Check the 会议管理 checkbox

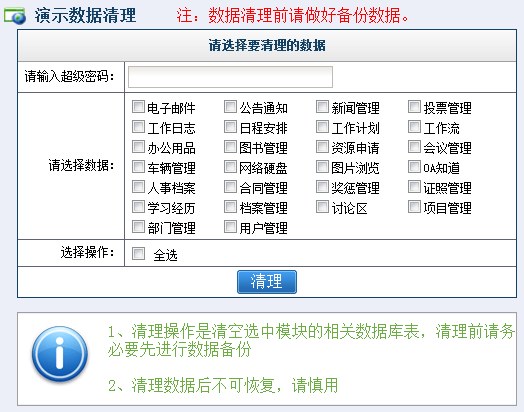tap(414, 147)
